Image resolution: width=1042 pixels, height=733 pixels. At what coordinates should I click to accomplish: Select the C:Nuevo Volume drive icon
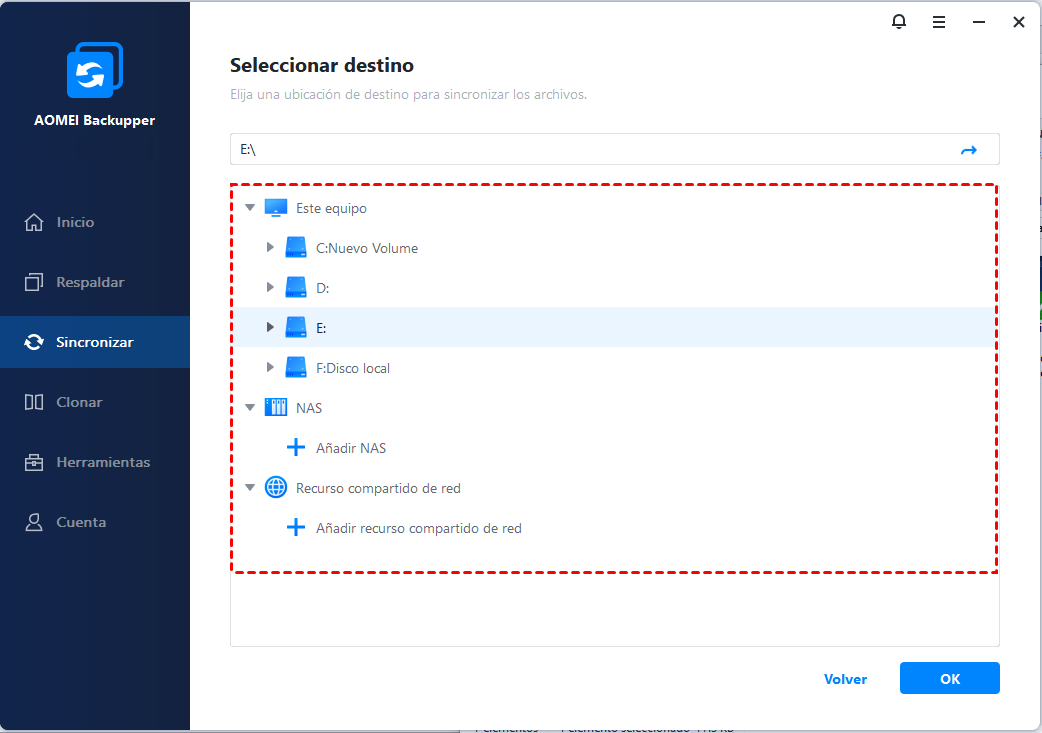tap(296, 248)
